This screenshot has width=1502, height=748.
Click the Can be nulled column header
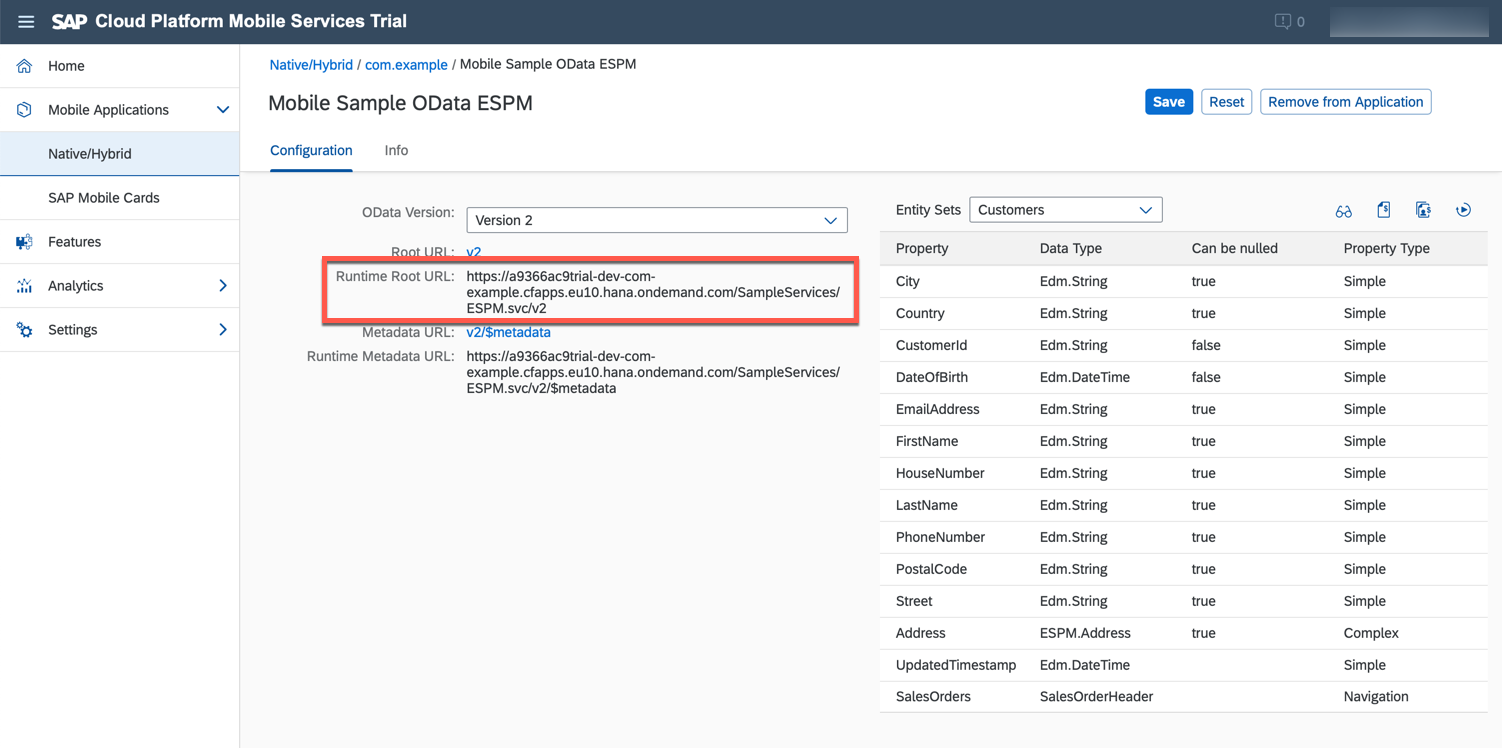coord(1235,249)
